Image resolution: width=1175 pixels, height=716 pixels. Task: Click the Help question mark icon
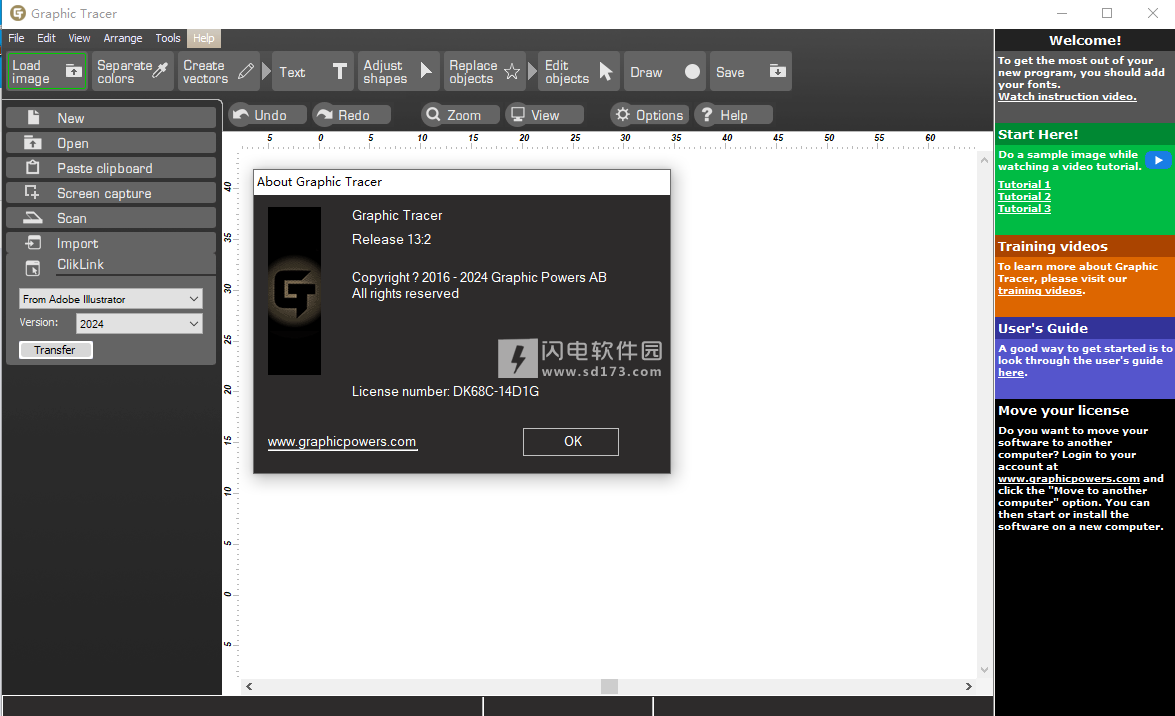(707, 115)
